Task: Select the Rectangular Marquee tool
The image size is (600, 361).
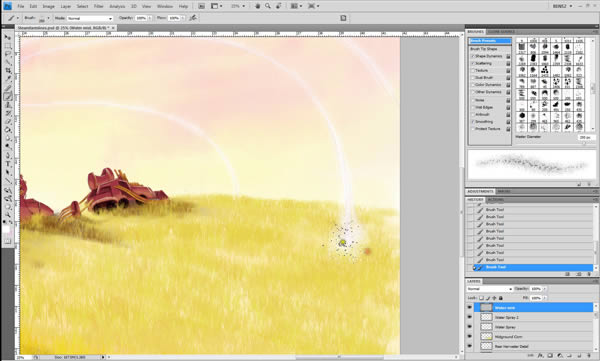Action: tap(7, 46)
